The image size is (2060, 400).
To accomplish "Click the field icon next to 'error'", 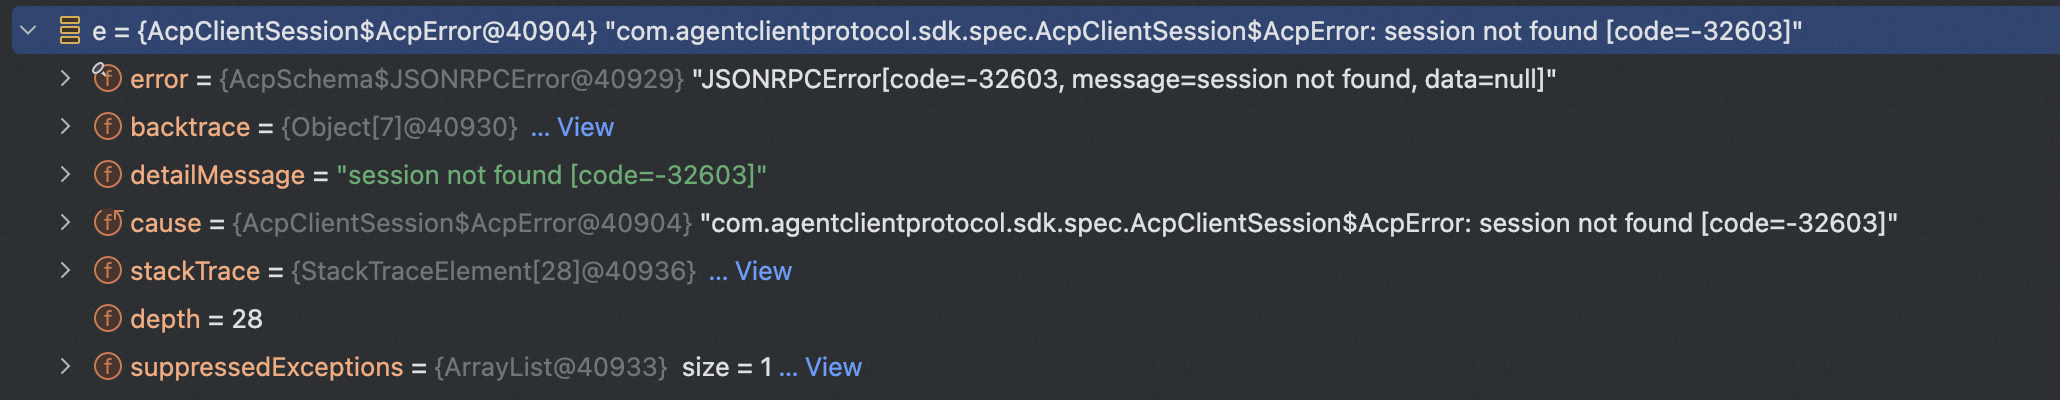I will click(107, 78).
